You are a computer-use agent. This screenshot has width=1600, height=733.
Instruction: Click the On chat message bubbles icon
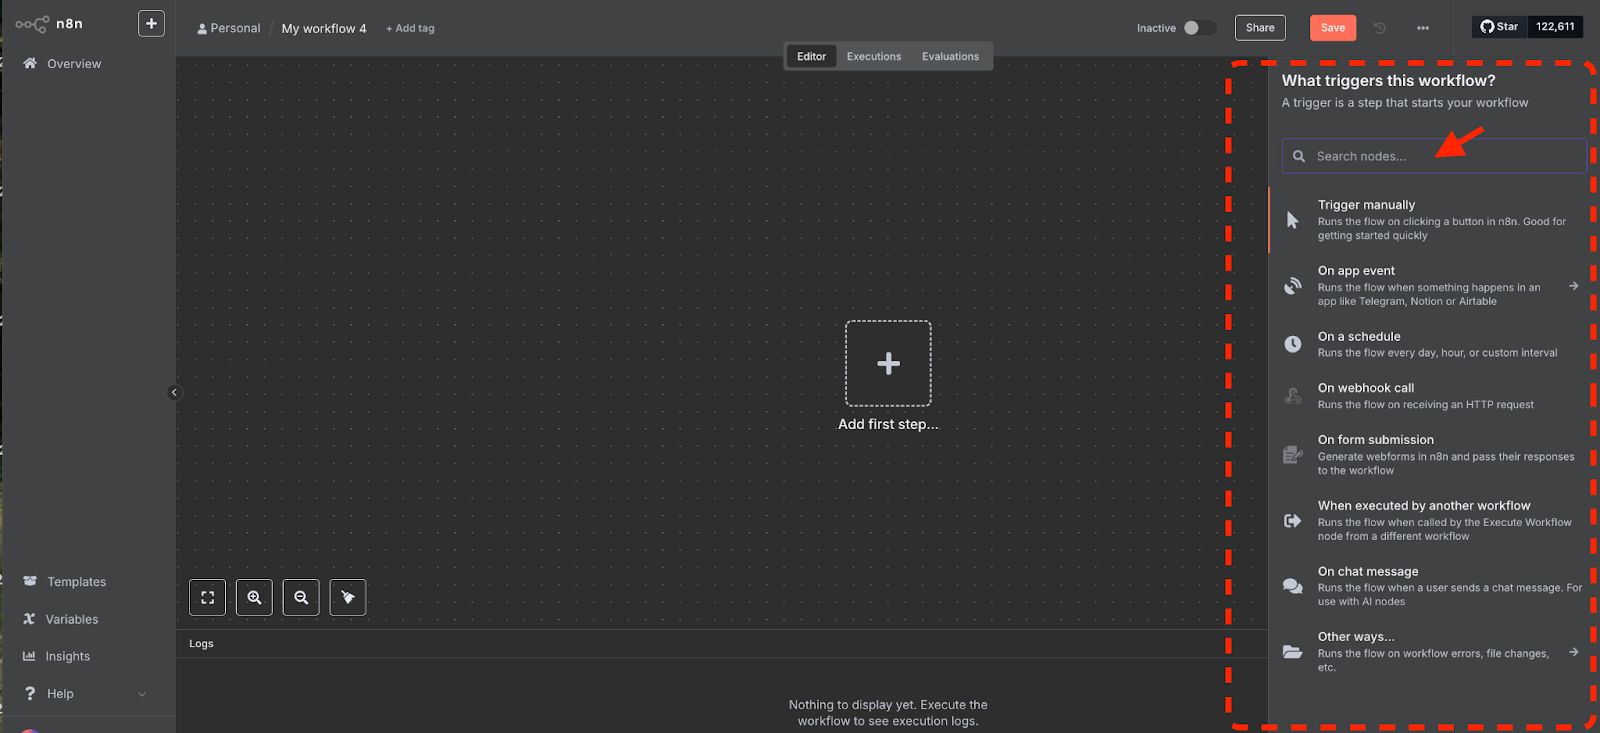tap(1293, 586)
